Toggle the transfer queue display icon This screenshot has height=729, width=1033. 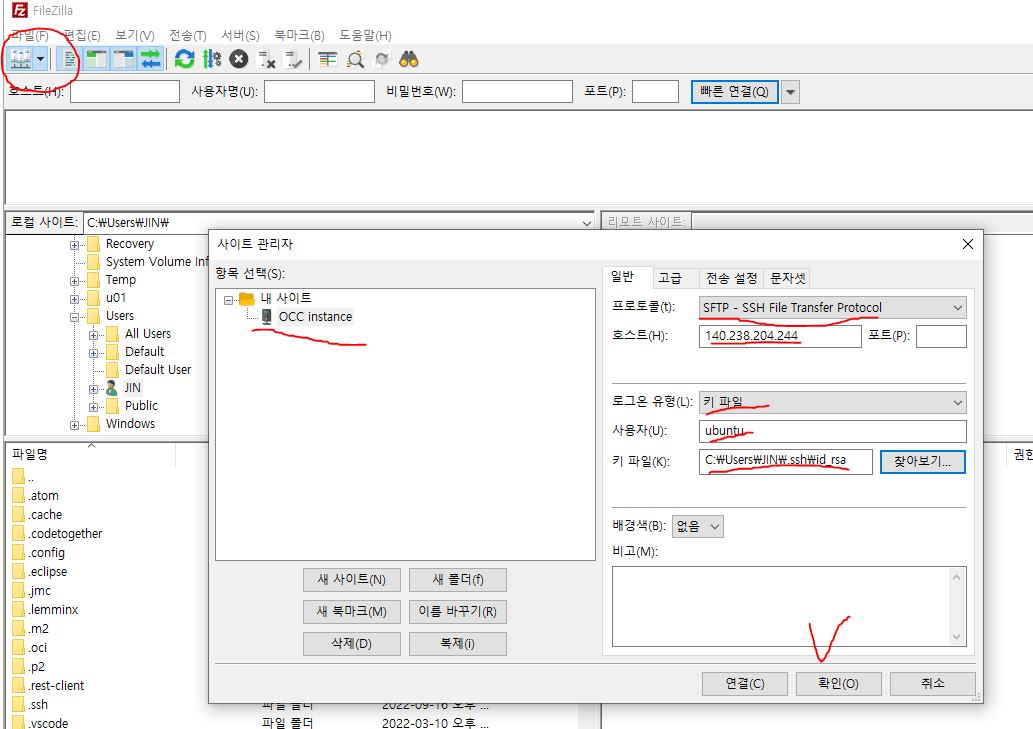151,59
